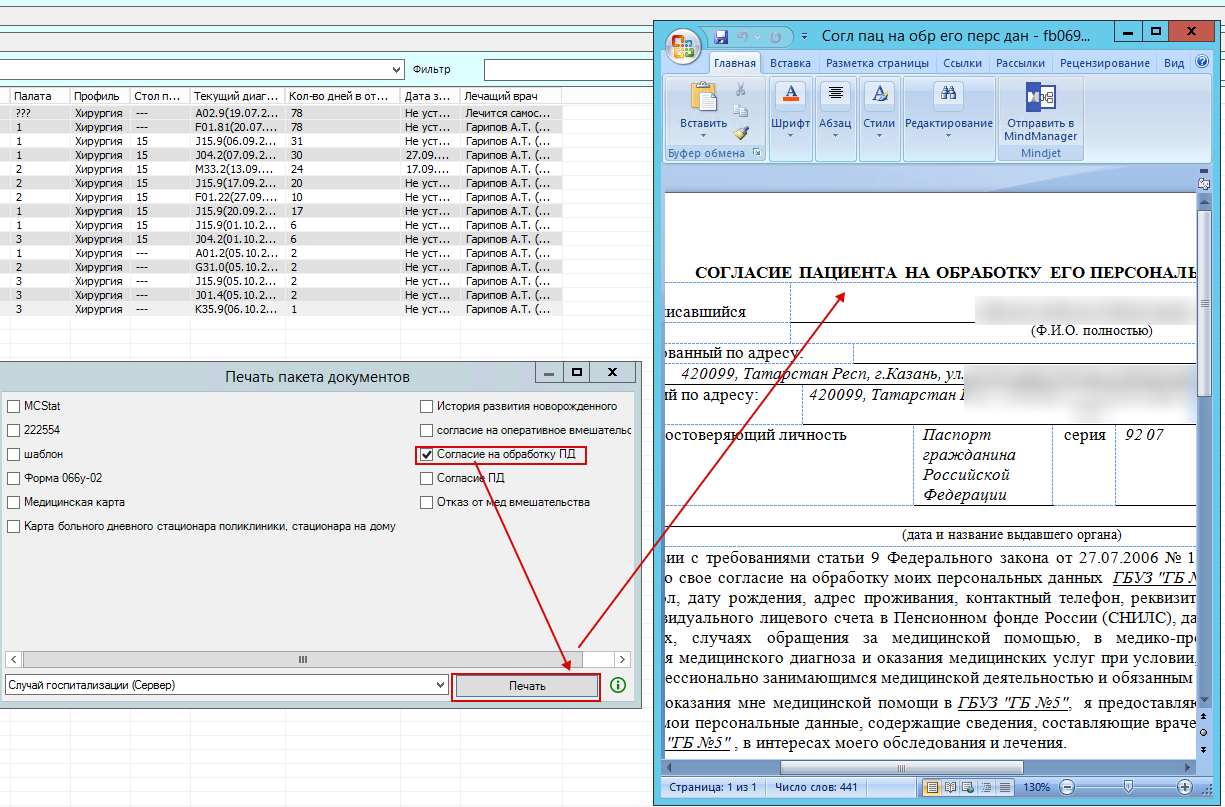Customize the Quick Access Toolbar dropdown

click(x=804, y=36)
